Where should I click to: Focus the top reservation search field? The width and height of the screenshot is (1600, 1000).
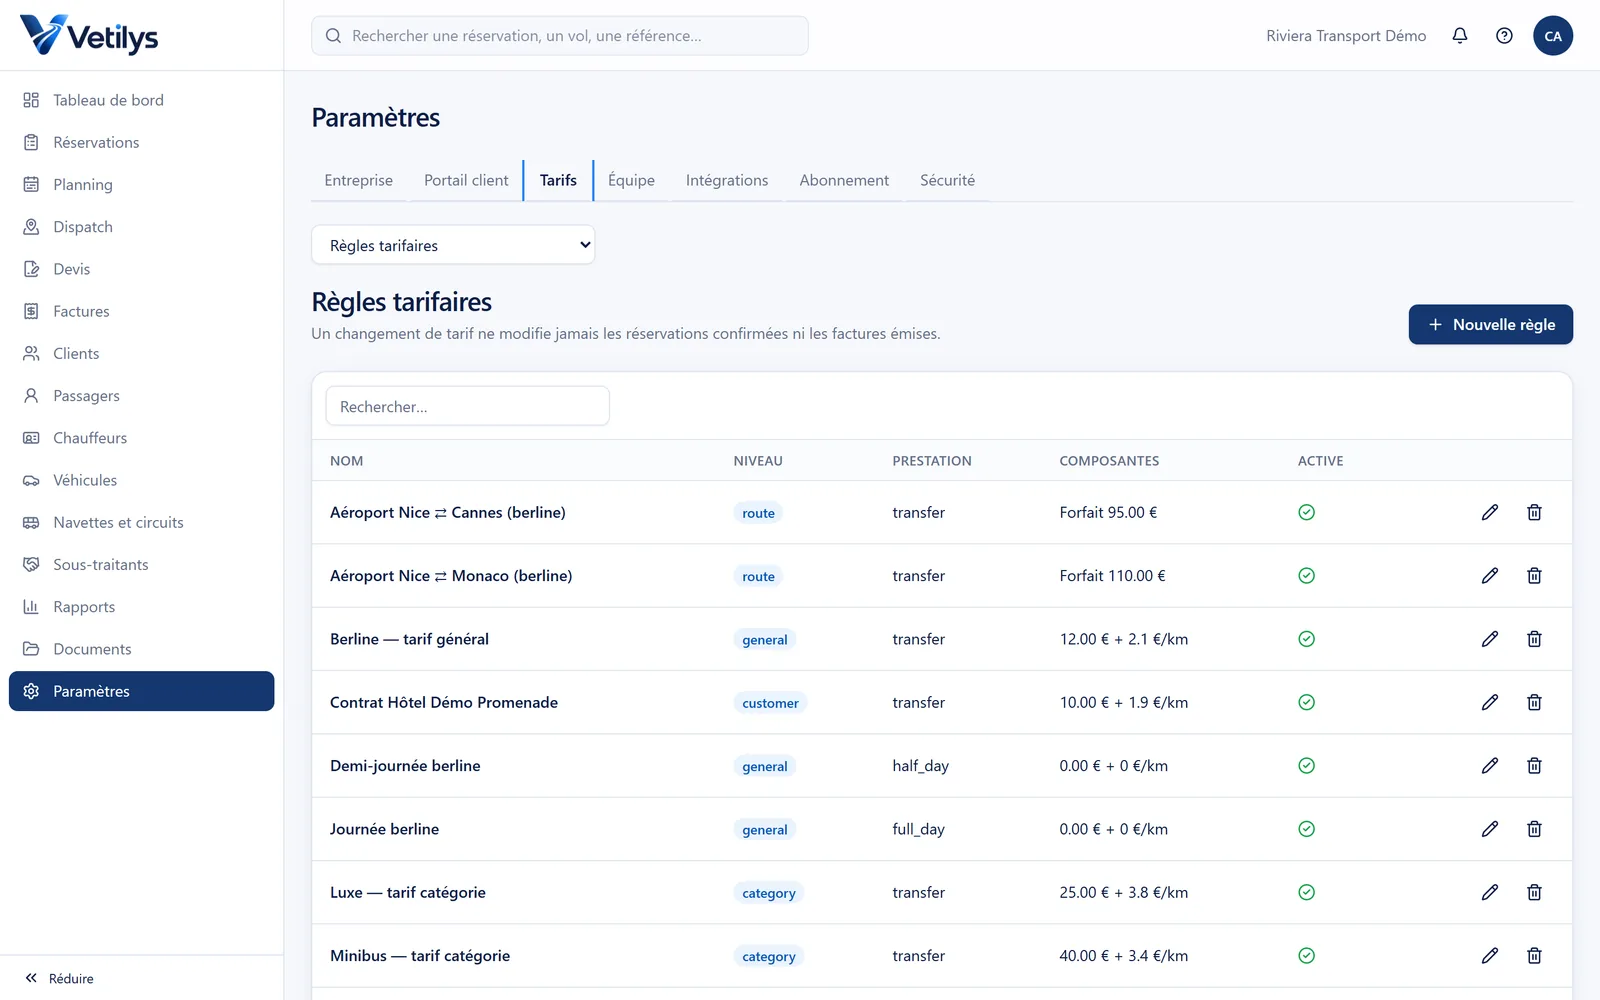coord(560,36)
